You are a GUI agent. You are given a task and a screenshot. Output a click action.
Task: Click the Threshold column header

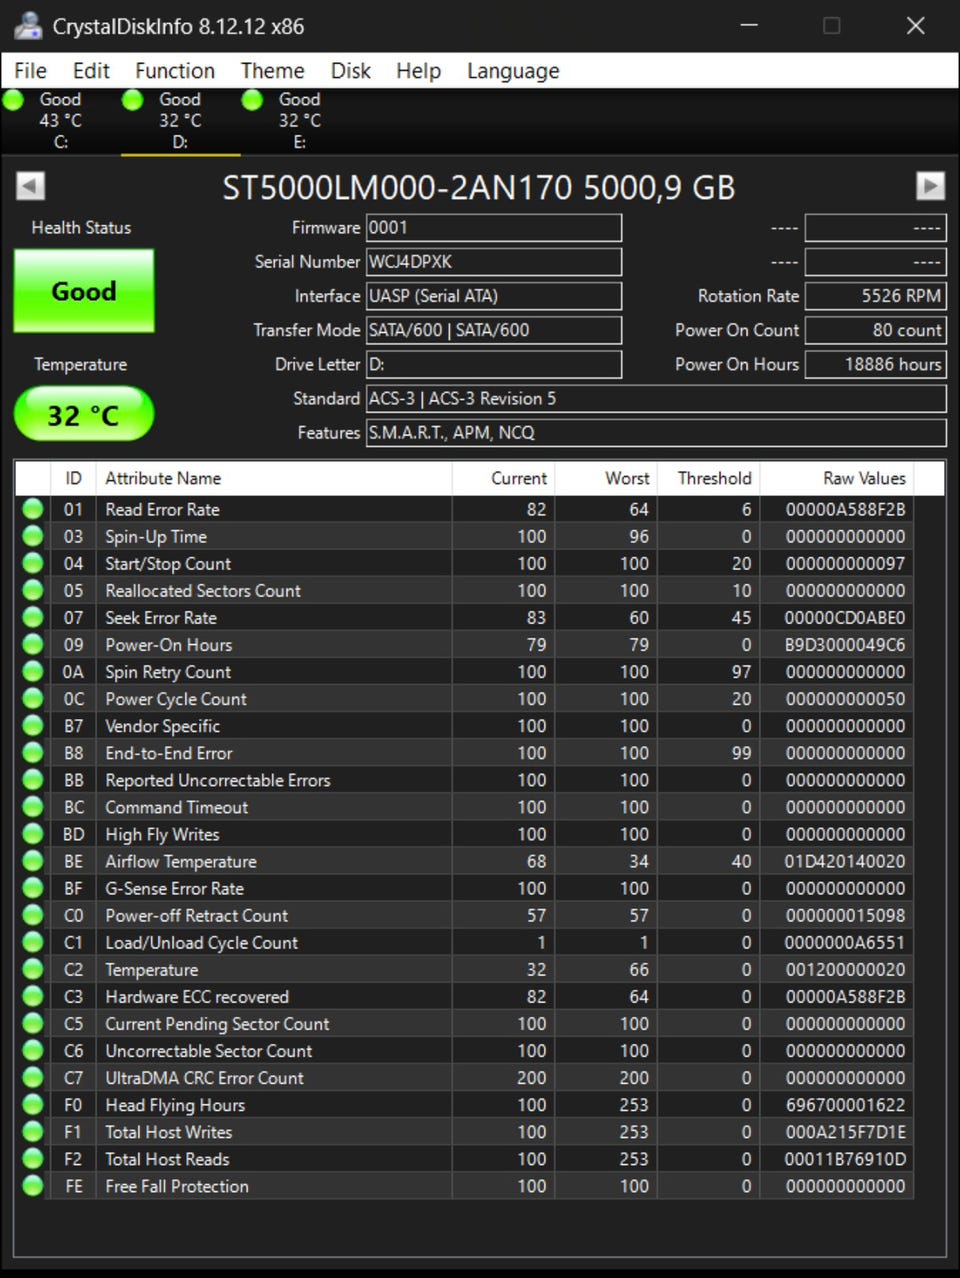(x=709, y=478)
